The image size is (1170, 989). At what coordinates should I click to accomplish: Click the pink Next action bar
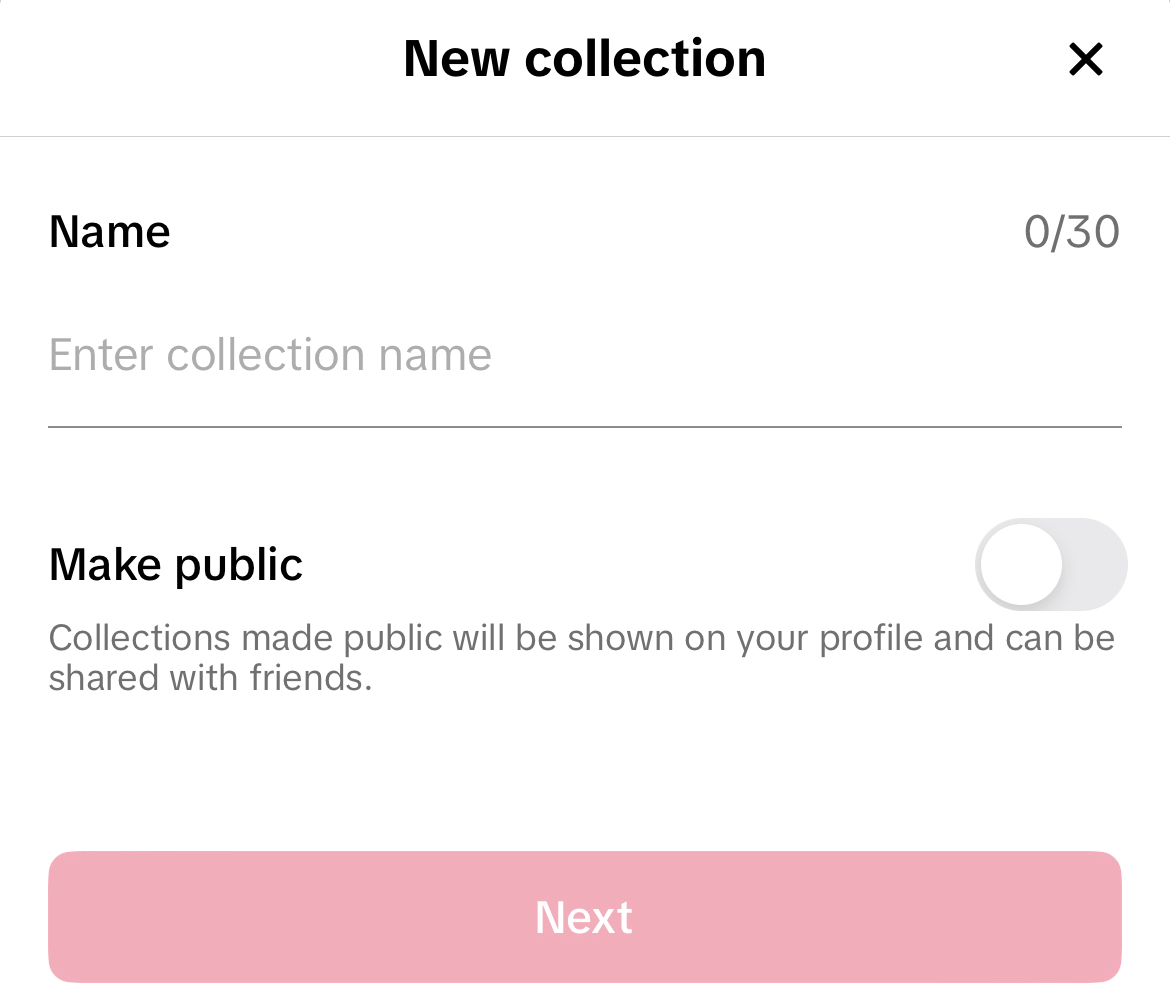pyautogui.click(x=584, y=917)
